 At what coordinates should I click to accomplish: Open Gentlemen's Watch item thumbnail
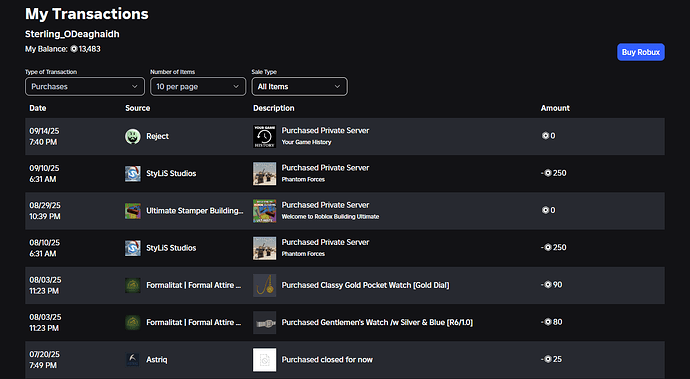[x=264, y=322]
